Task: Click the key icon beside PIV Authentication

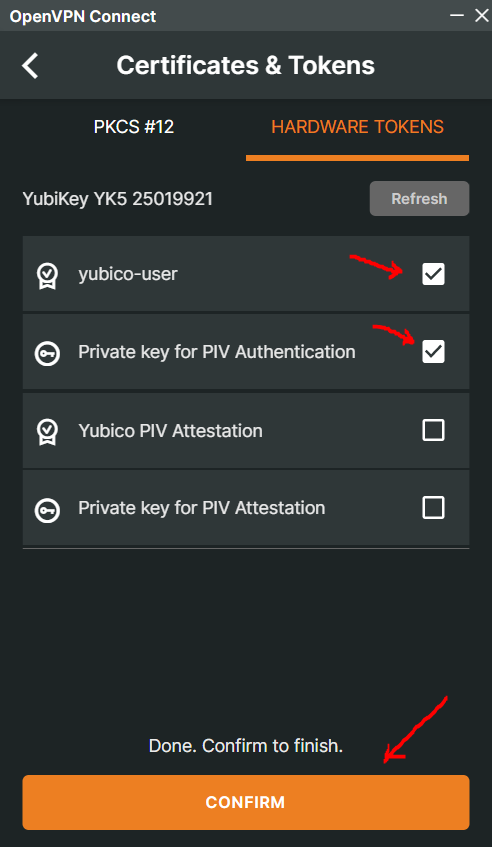Action: click(48, 353)
